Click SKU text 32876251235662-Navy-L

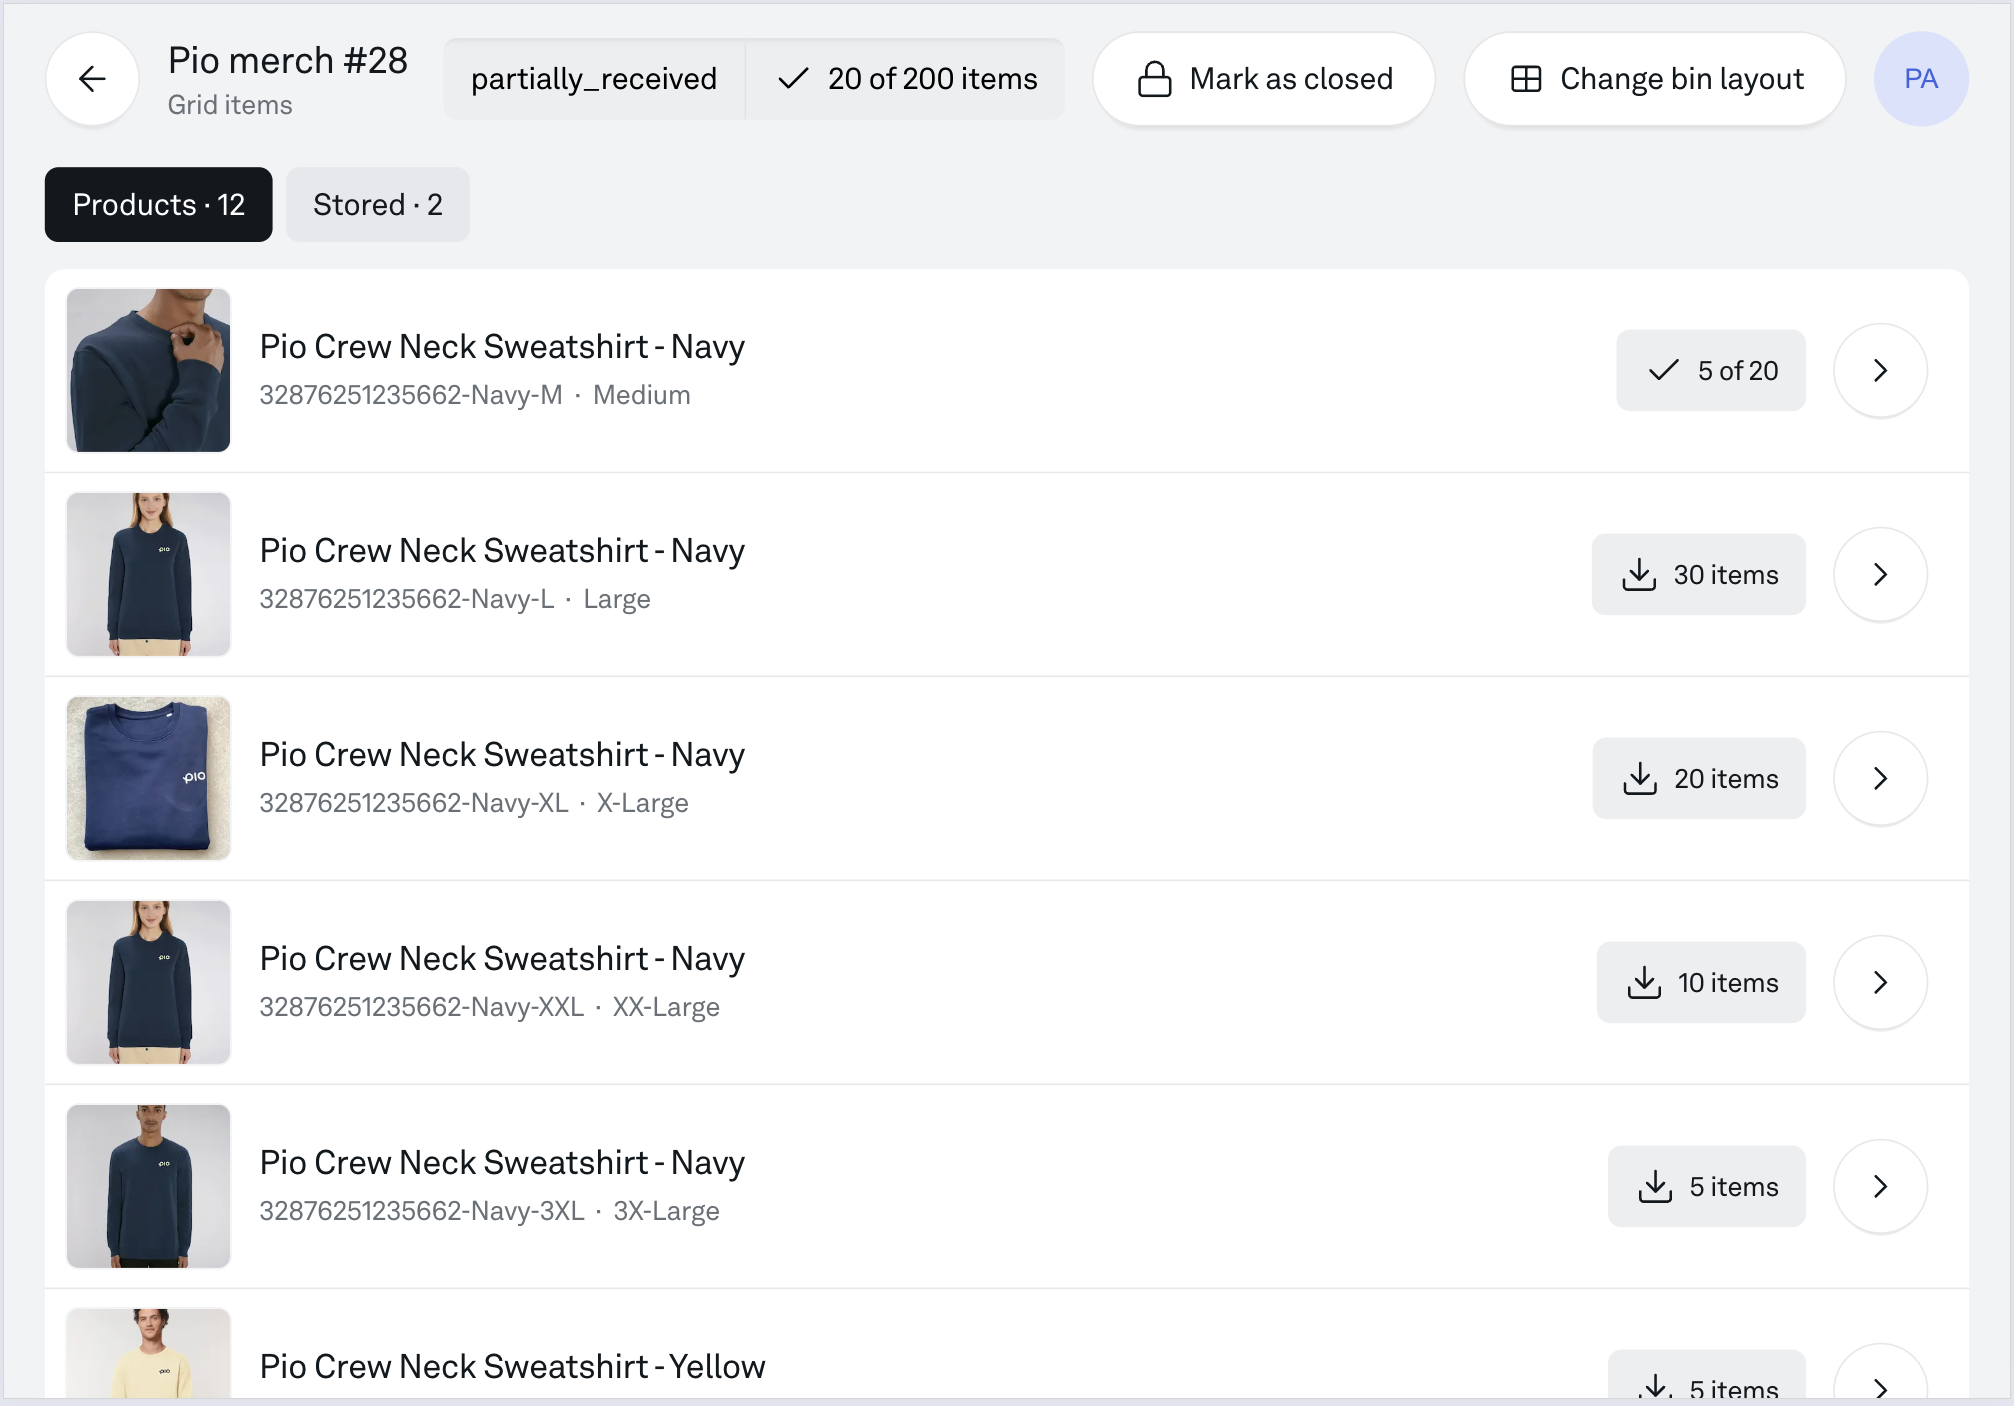[407, 599]
